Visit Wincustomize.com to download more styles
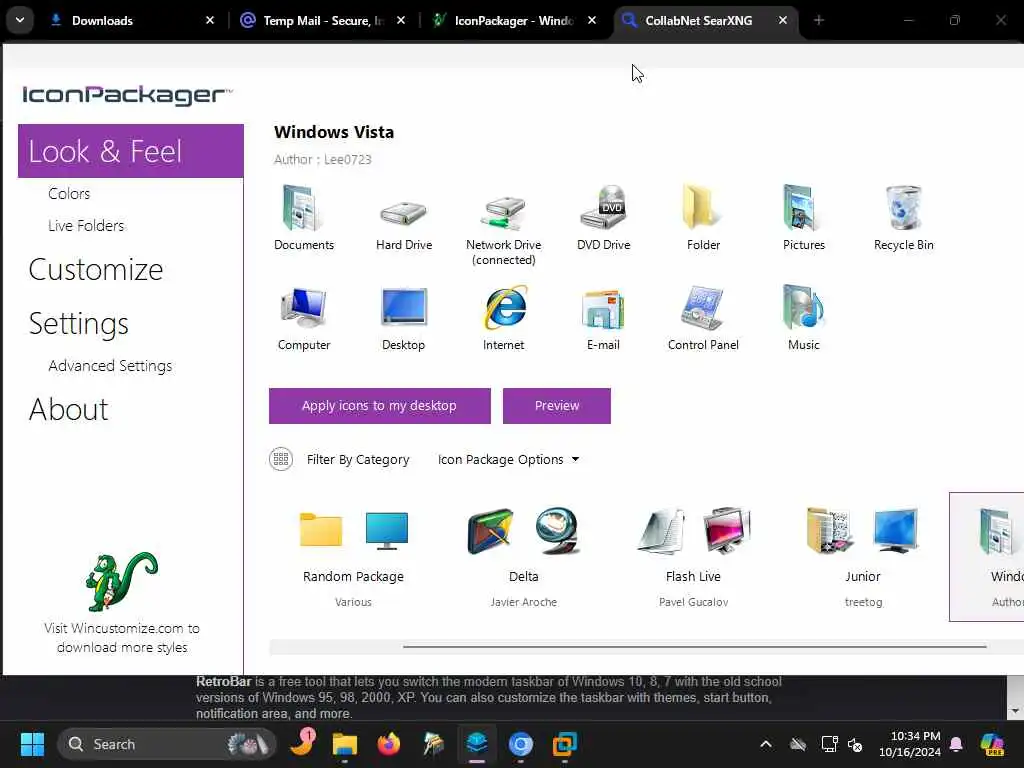The height and width of the screenshot is (768, 1024). (122, 637)
